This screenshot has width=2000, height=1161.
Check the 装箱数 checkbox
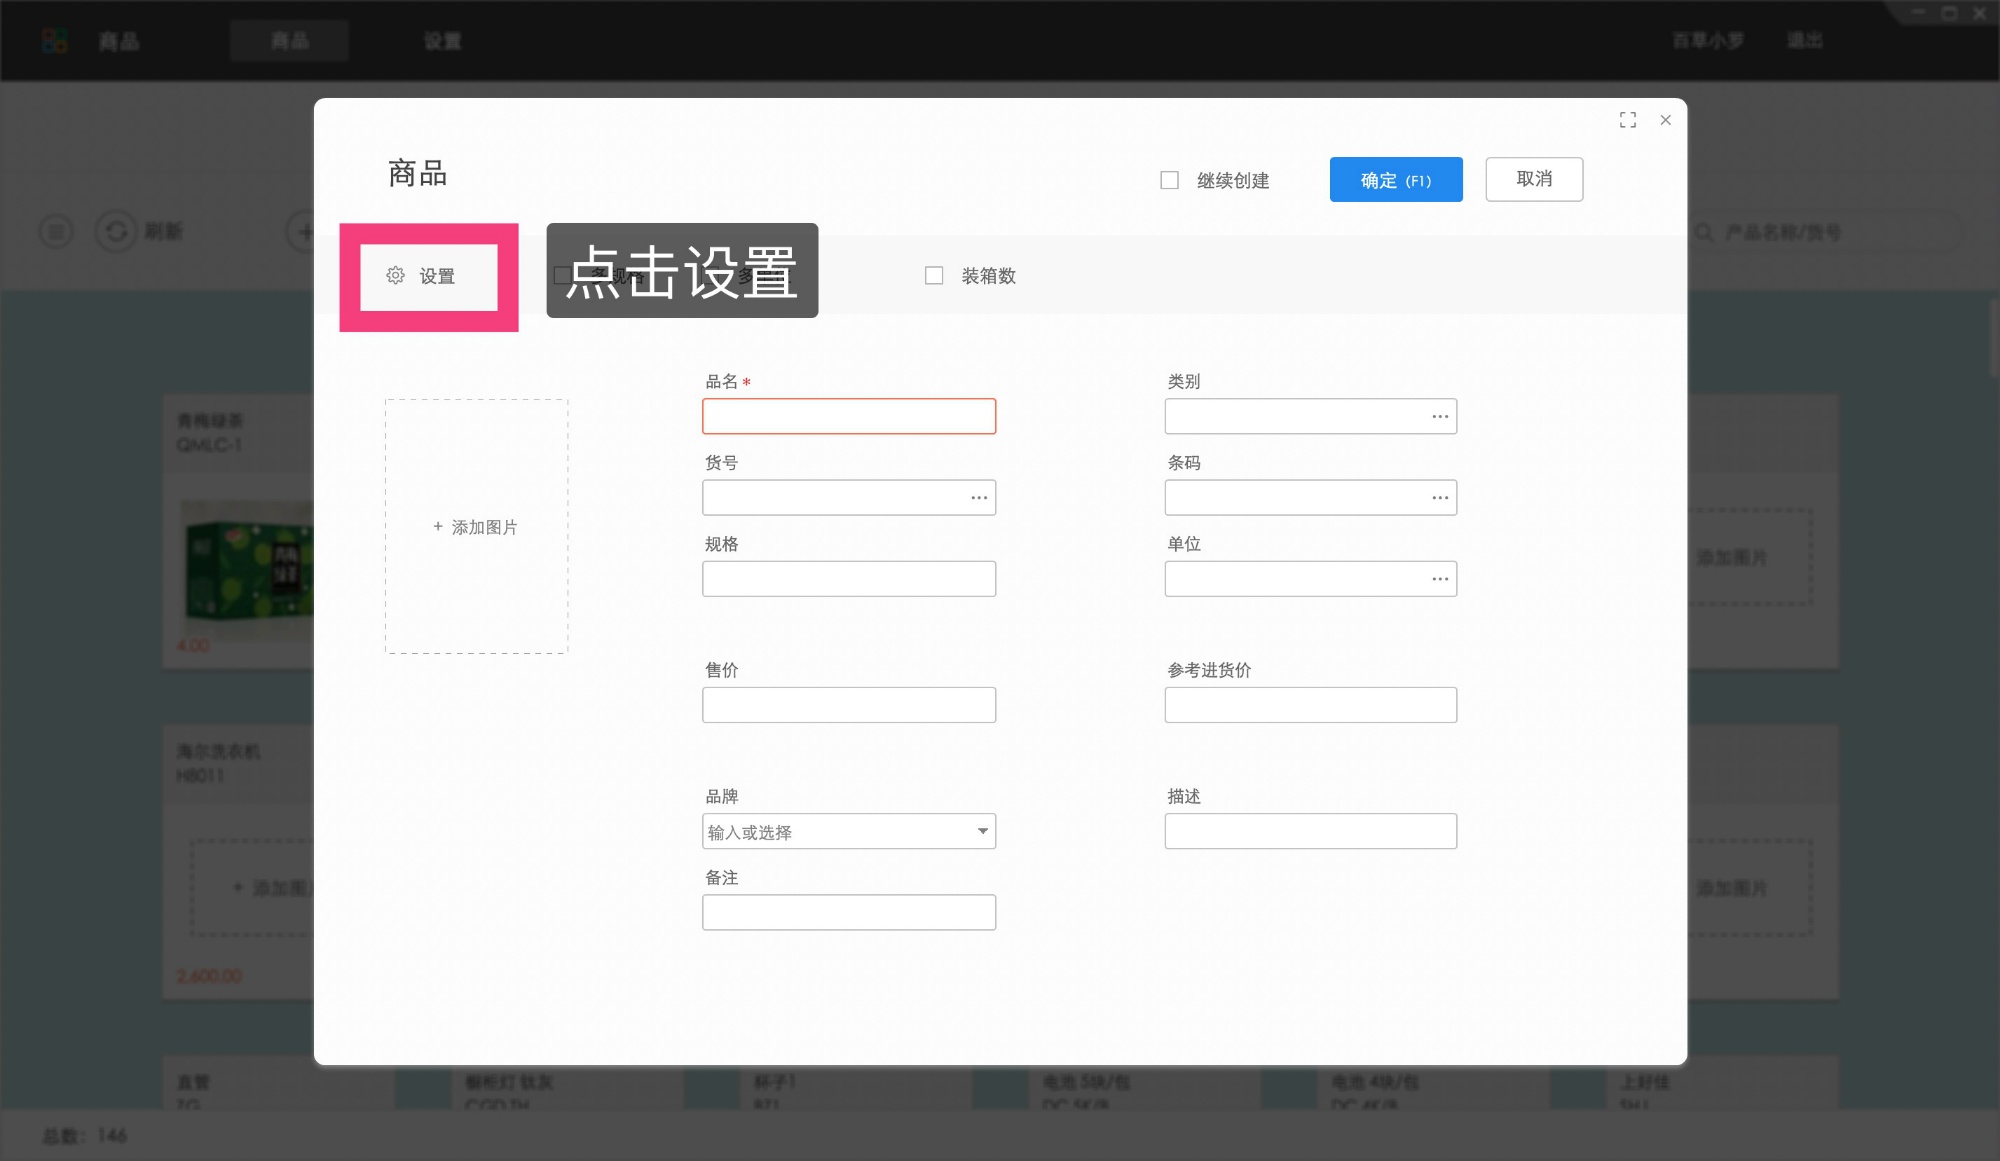click(933, 275)
